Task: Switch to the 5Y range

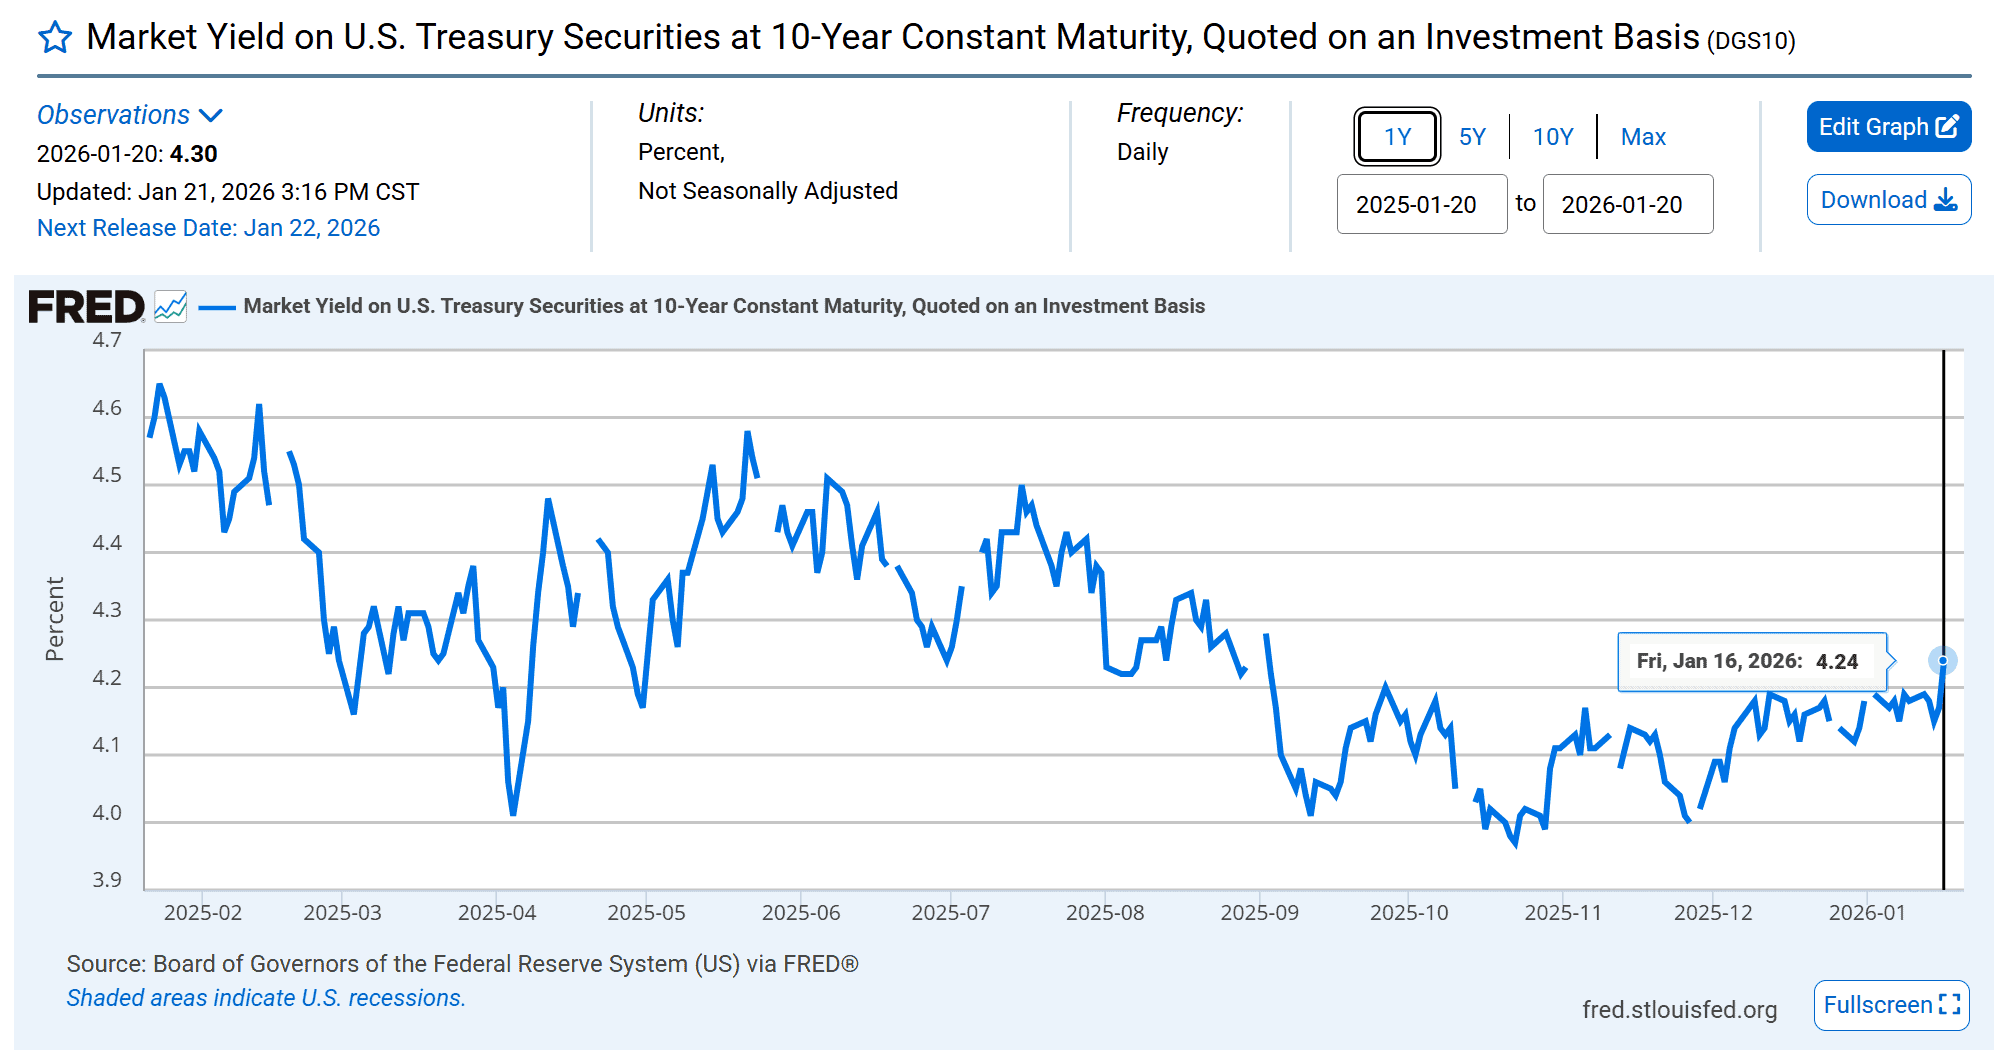Action: tap(1472, 137)
